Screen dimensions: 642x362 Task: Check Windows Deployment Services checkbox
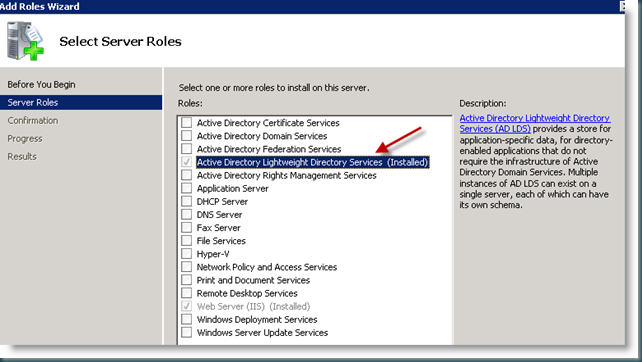pos(186,319)
